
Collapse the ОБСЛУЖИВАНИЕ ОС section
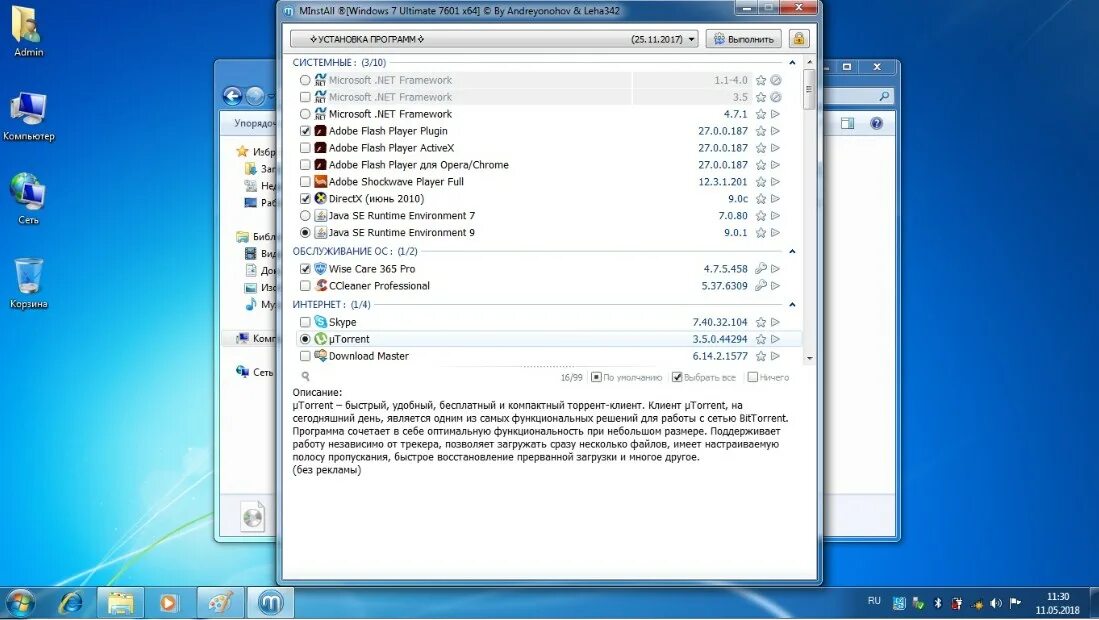point(792,252)
